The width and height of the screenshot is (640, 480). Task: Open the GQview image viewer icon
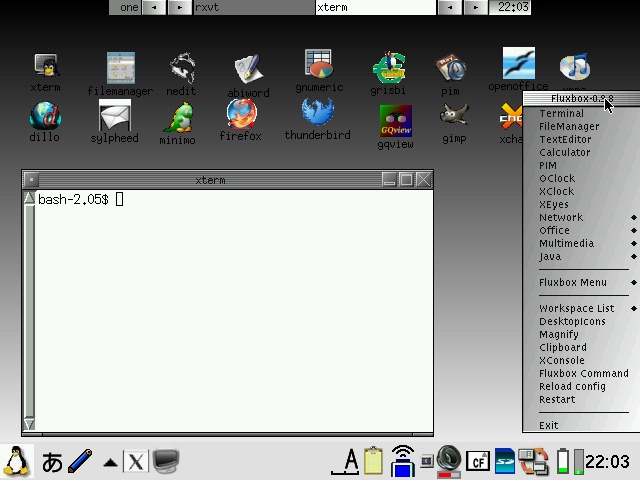coord(395,123)
